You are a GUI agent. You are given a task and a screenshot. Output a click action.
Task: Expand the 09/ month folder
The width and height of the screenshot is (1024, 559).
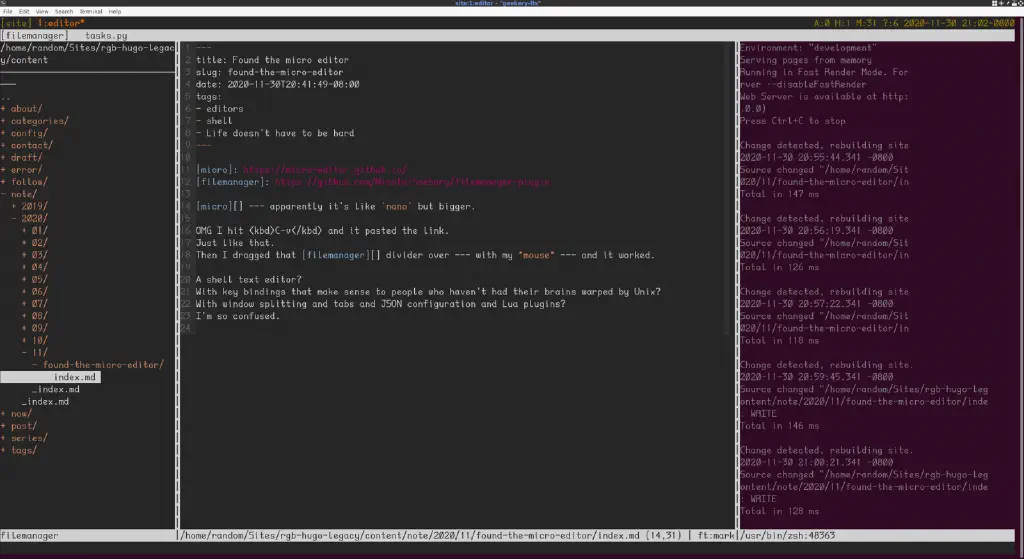pos(35,328)
